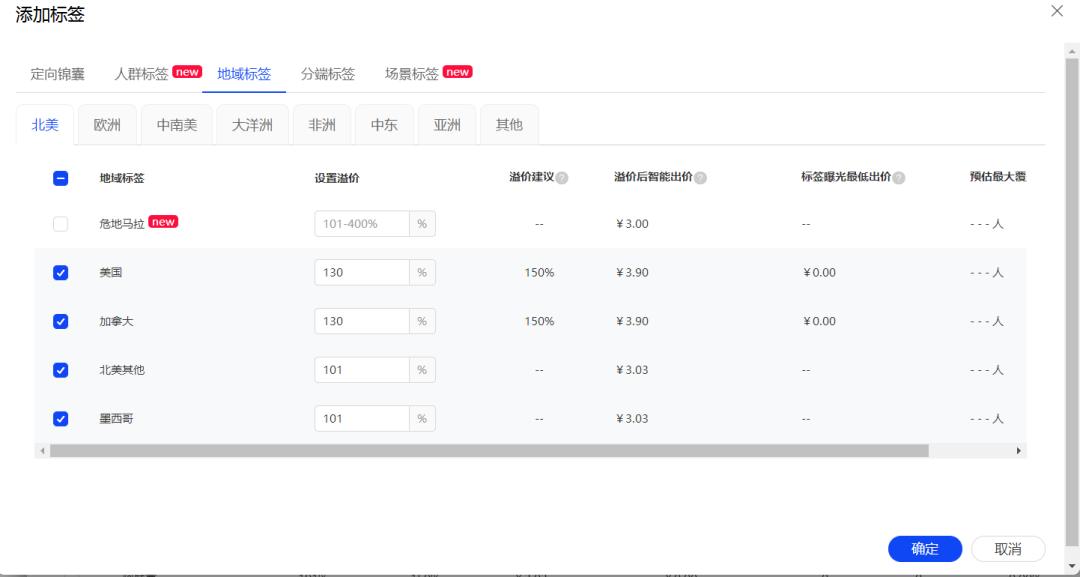Screen dimensions: 1080x577
Task: Click the new badge beside 危地马拉
Action: [162, 221]
